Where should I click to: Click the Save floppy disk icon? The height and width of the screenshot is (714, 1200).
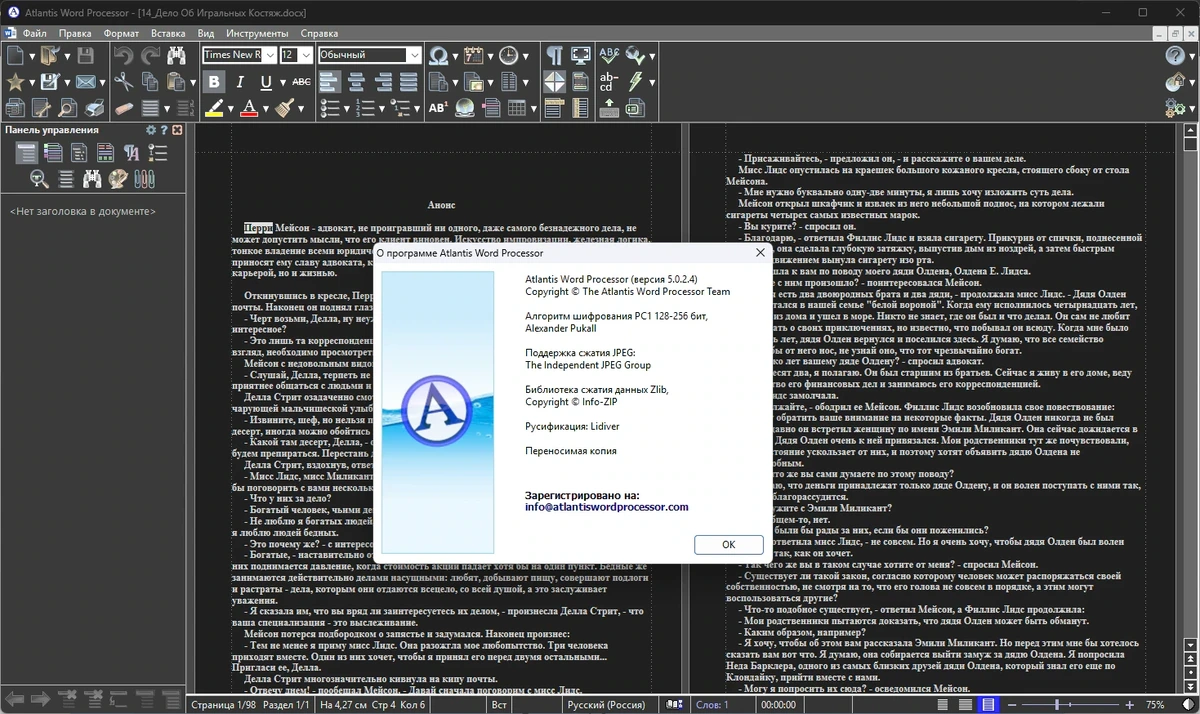tap(85, 56)
